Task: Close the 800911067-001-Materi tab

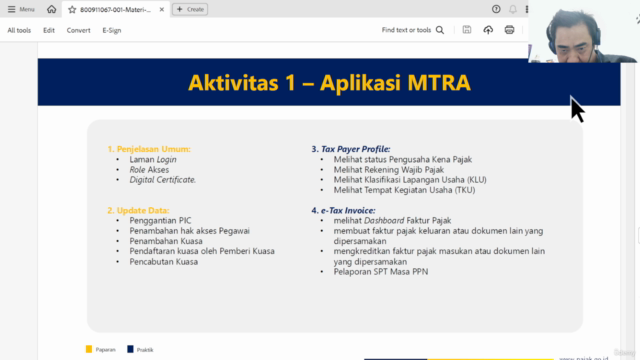Action: [162, 9]
